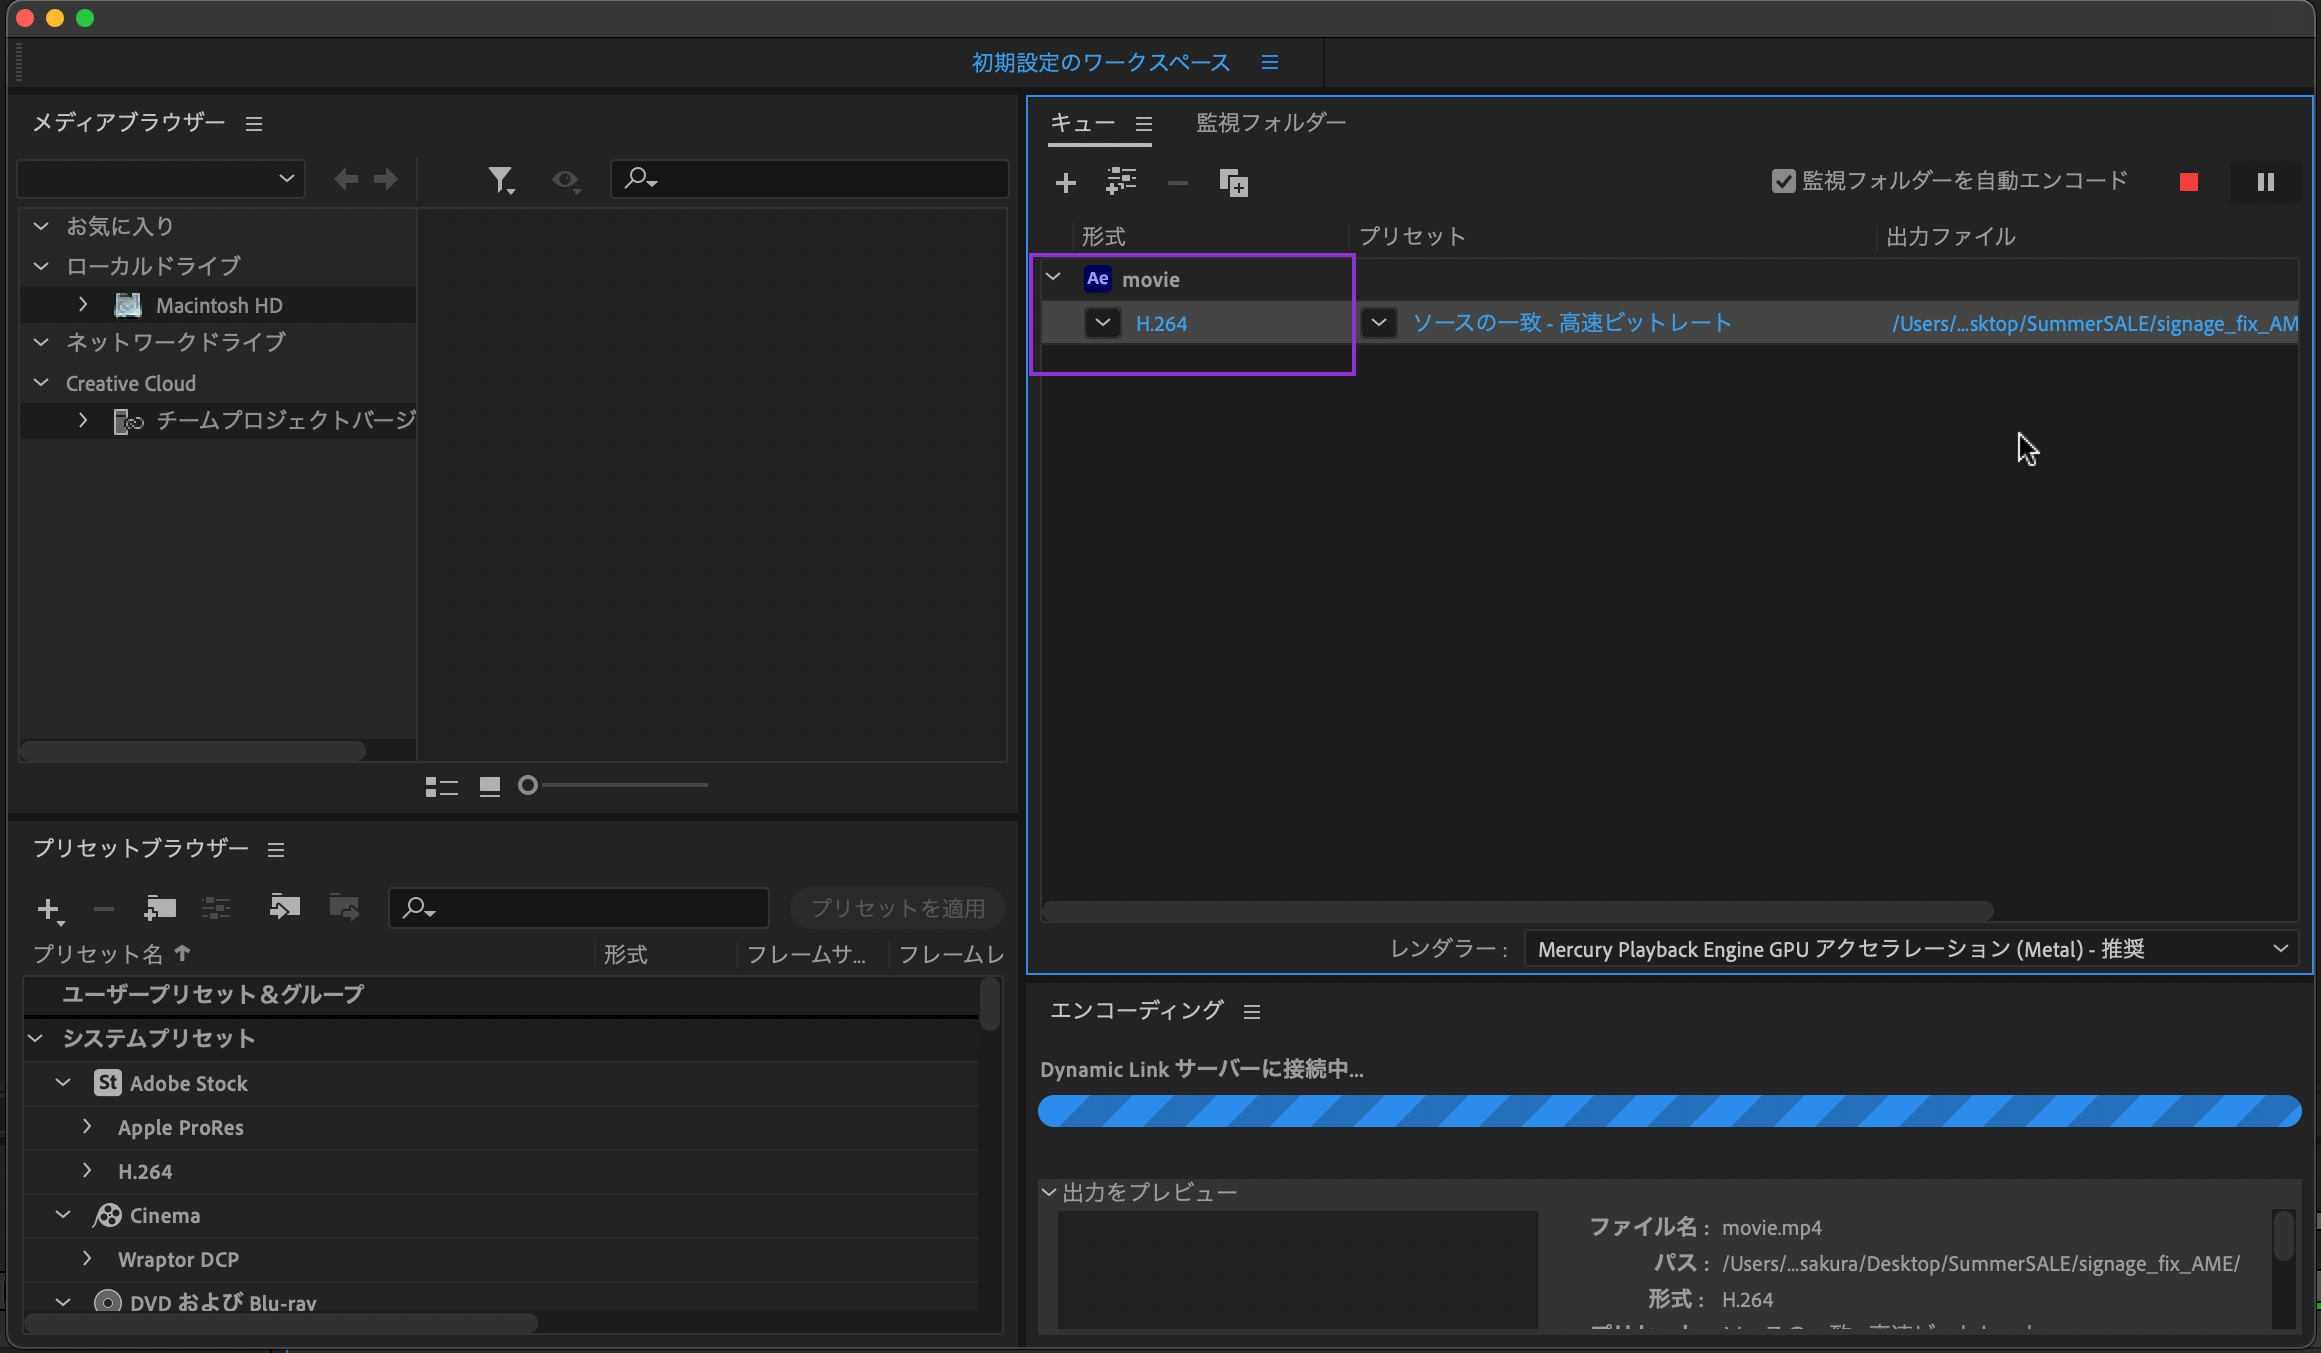The image size is (2321, 1353).
Task: Toggle the eye view-file-types icon in Media Browser
Action: pos(566,180)
